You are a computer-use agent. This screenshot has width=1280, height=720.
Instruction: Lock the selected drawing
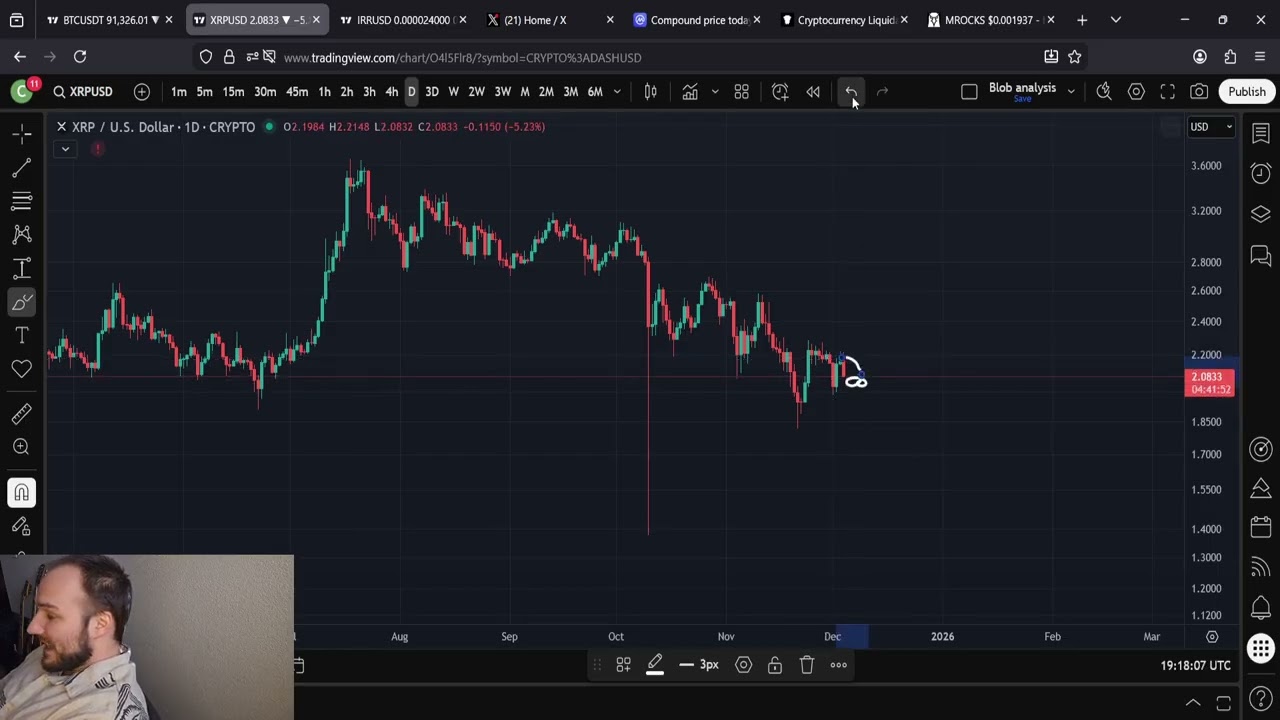coord(775,665)
